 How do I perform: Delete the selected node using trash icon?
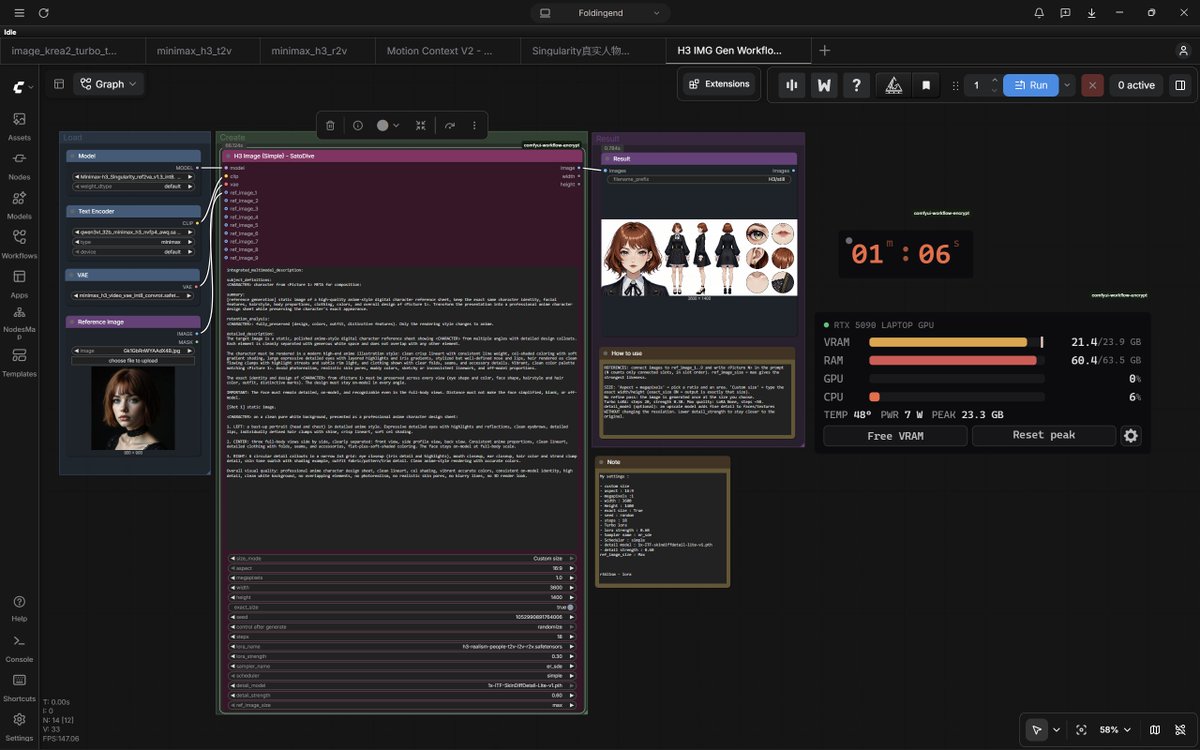click(x=330, y=125)
